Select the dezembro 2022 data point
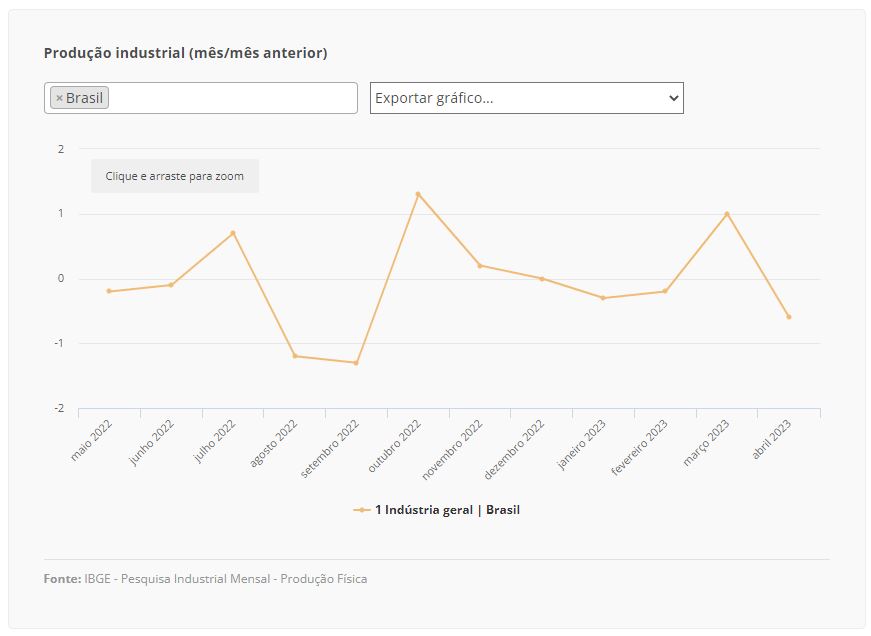 click(x=542, y=279)
